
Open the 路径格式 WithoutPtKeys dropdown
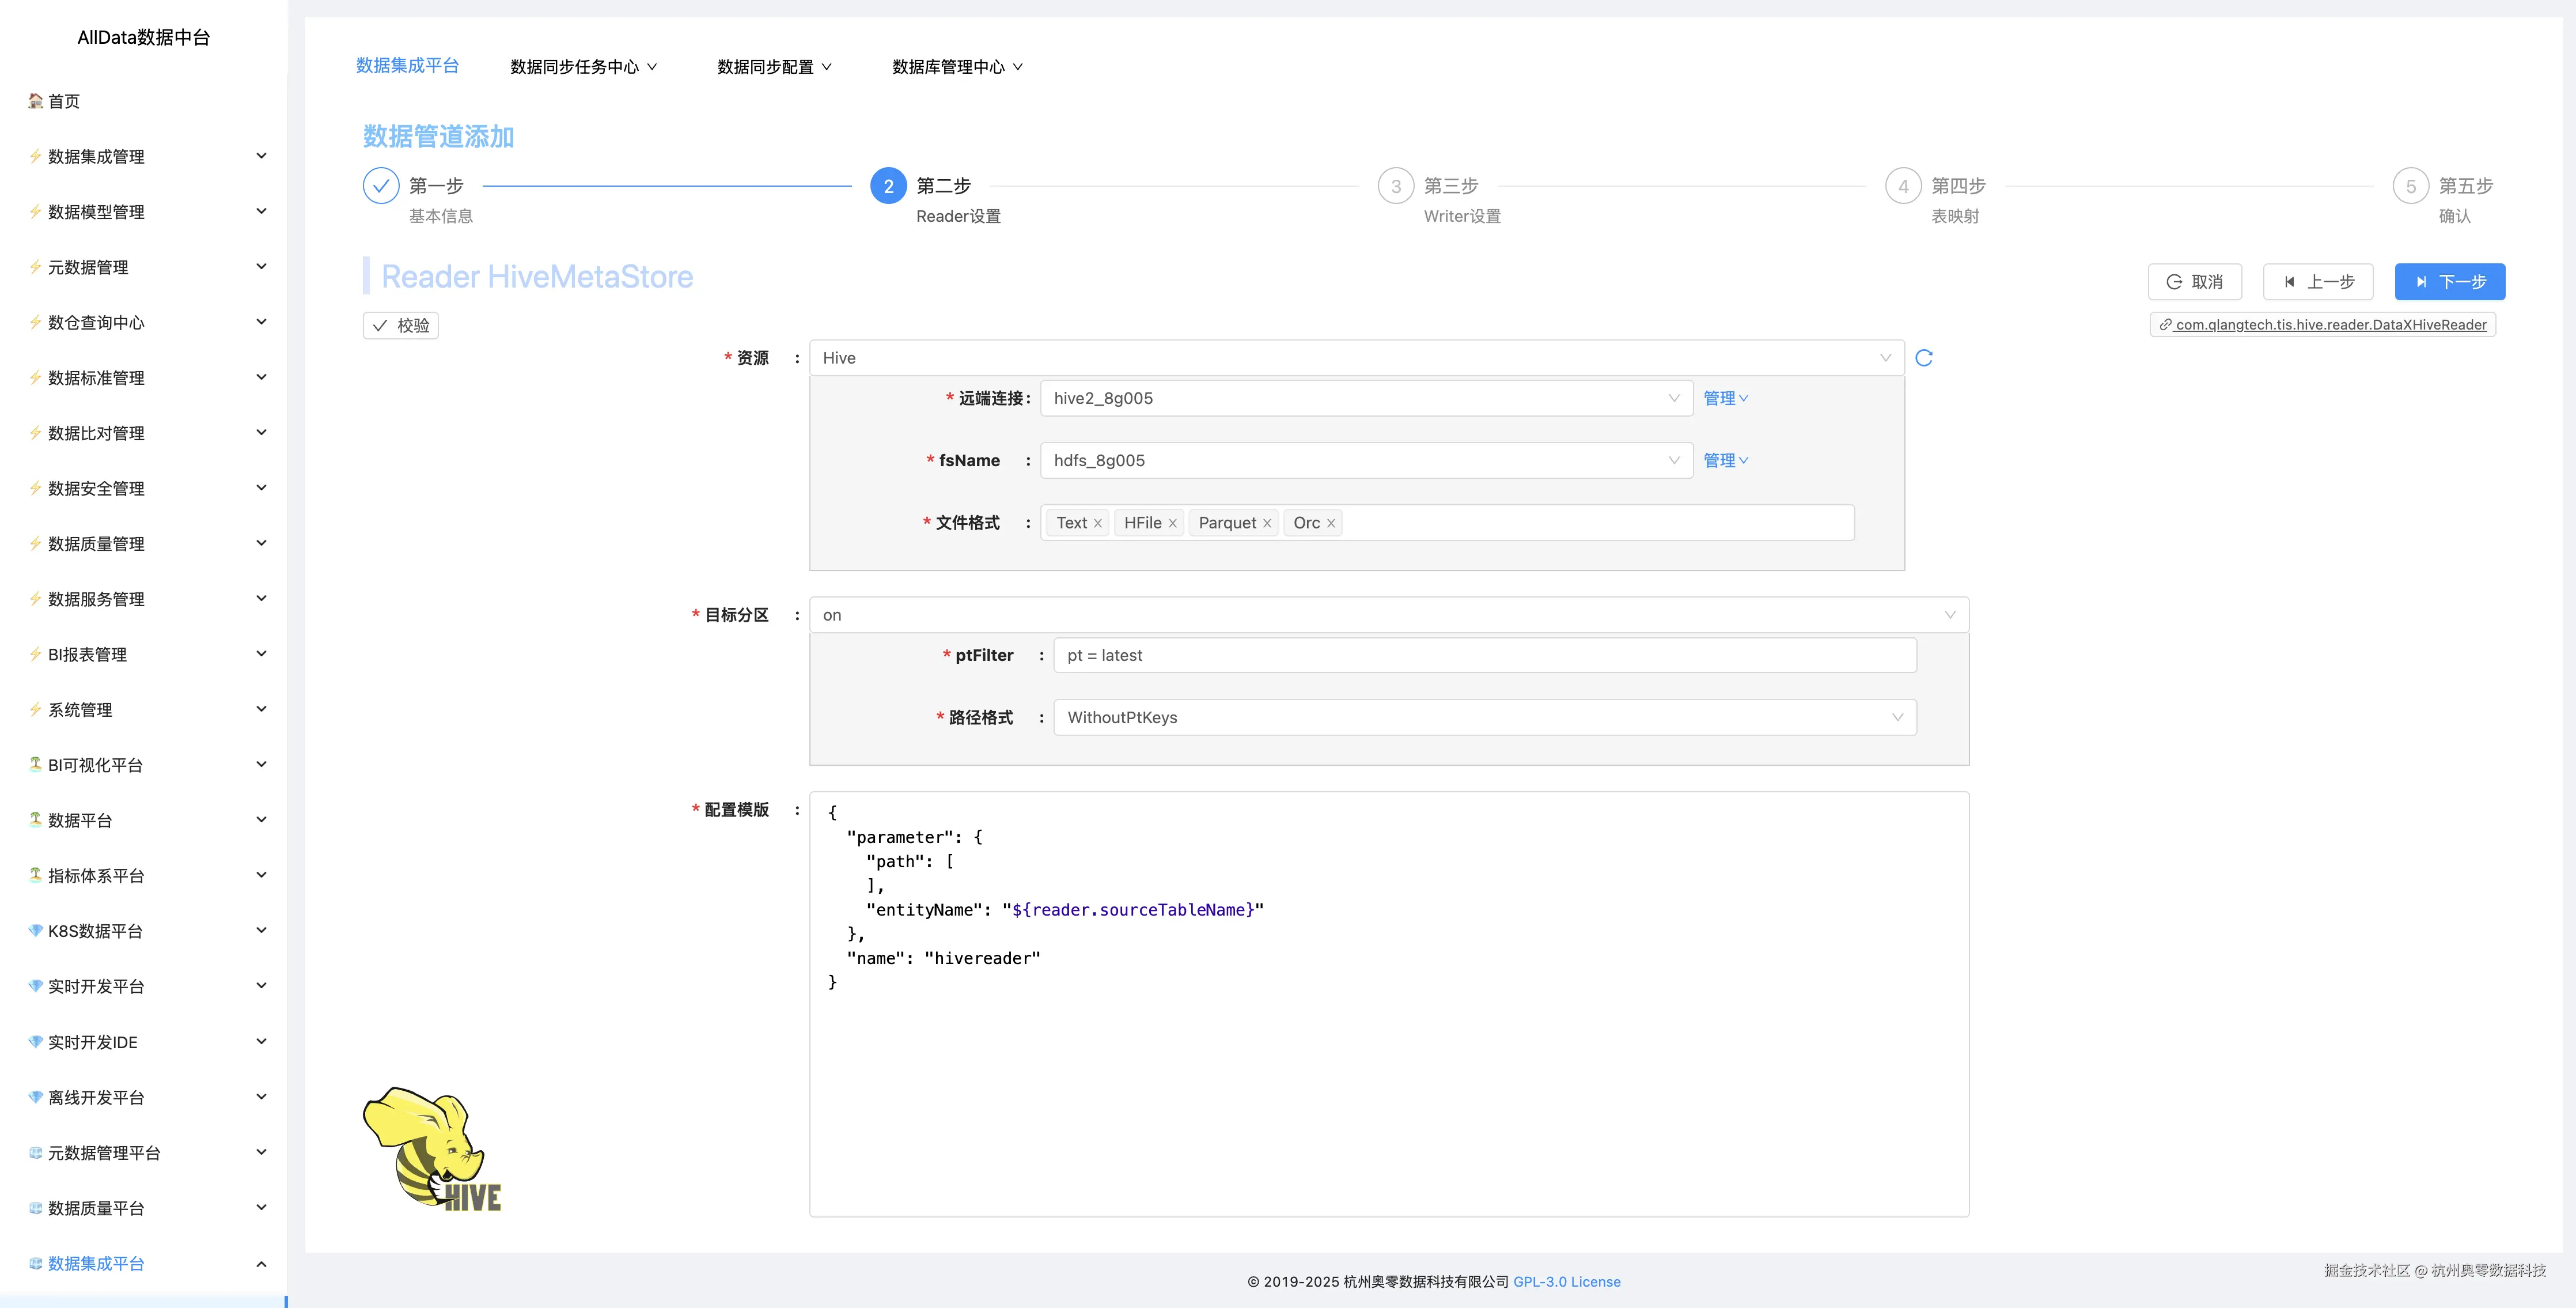(1484, 718)
